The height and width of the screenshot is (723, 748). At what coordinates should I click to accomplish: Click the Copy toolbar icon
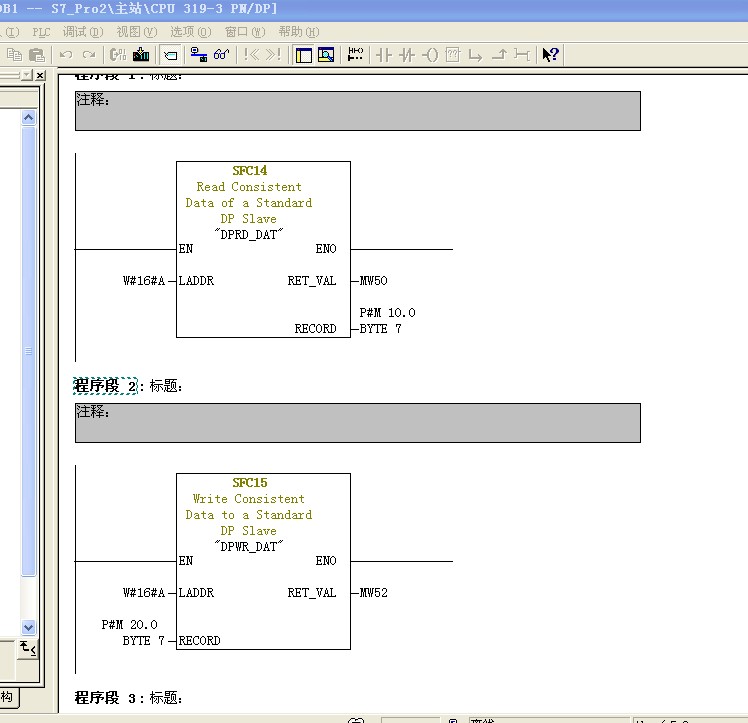tap(14, 55)
